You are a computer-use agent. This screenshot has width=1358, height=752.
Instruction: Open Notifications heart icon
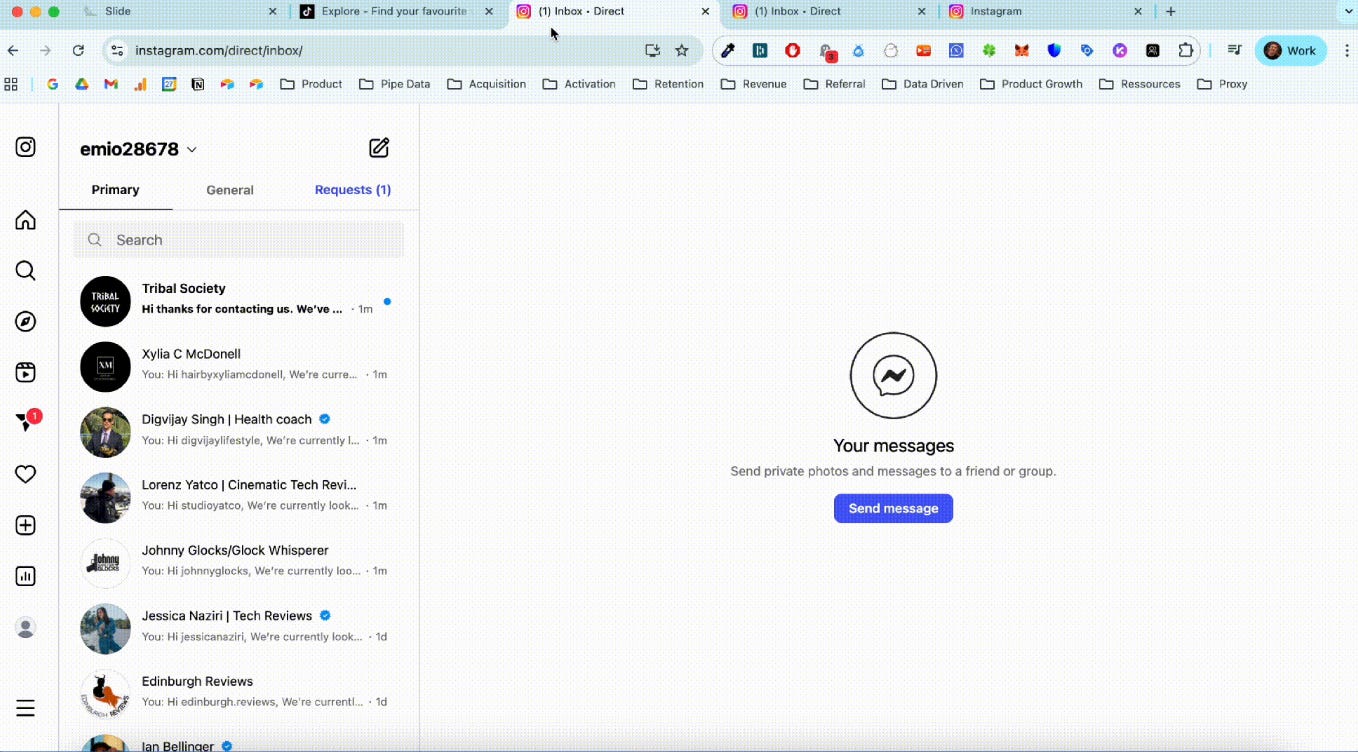click(x=26, y=474)
